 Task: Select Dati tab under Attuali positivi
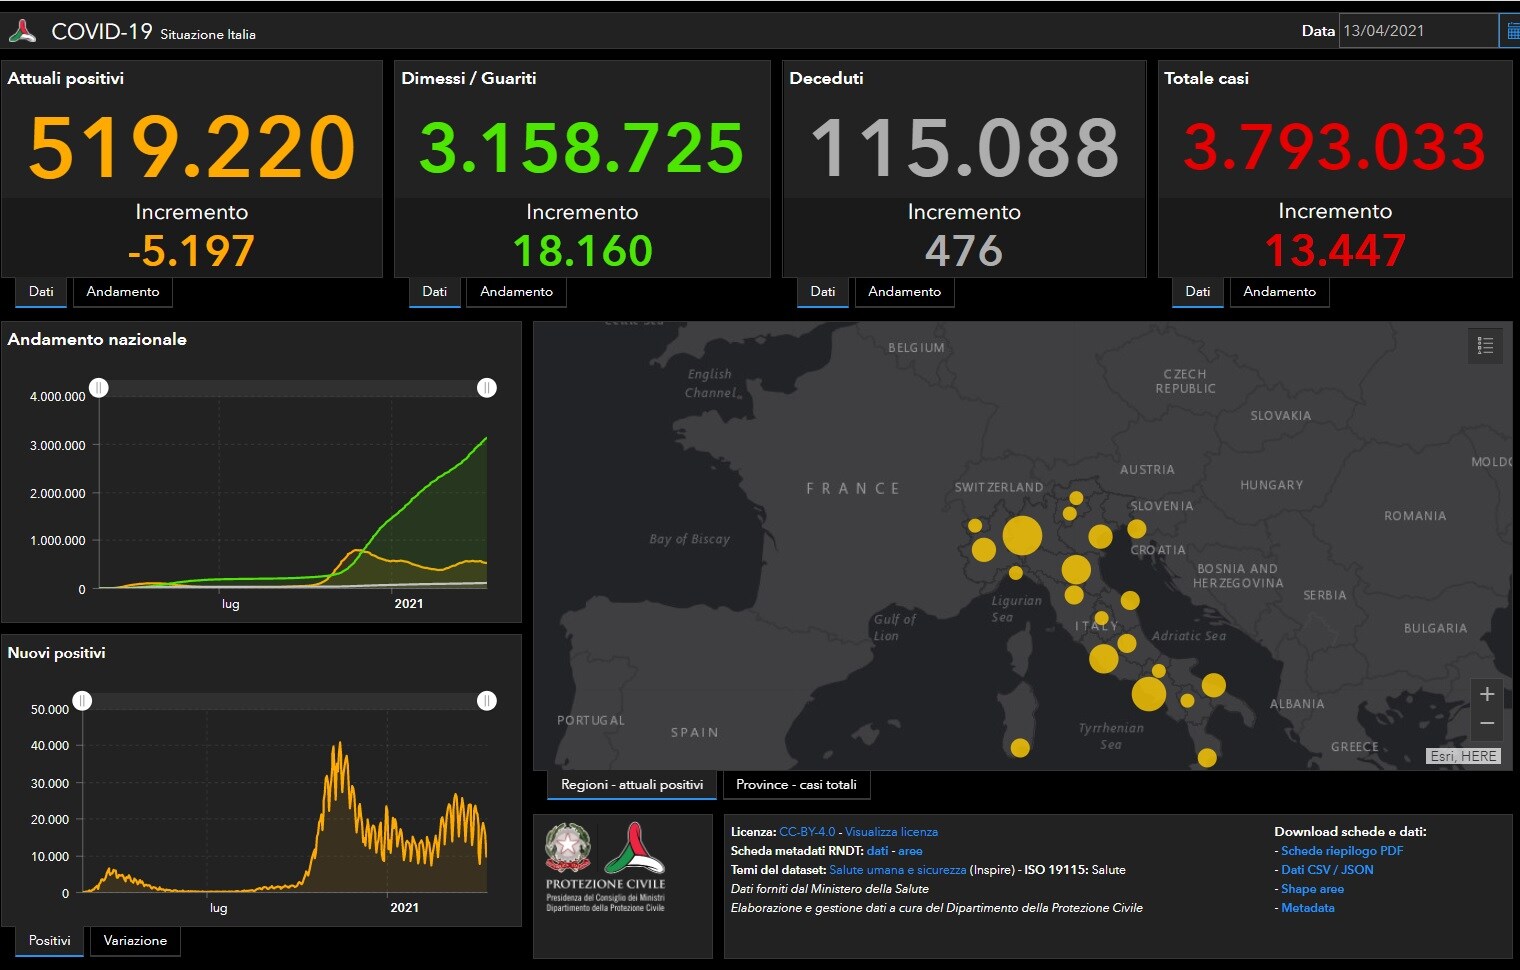[41, 292]
